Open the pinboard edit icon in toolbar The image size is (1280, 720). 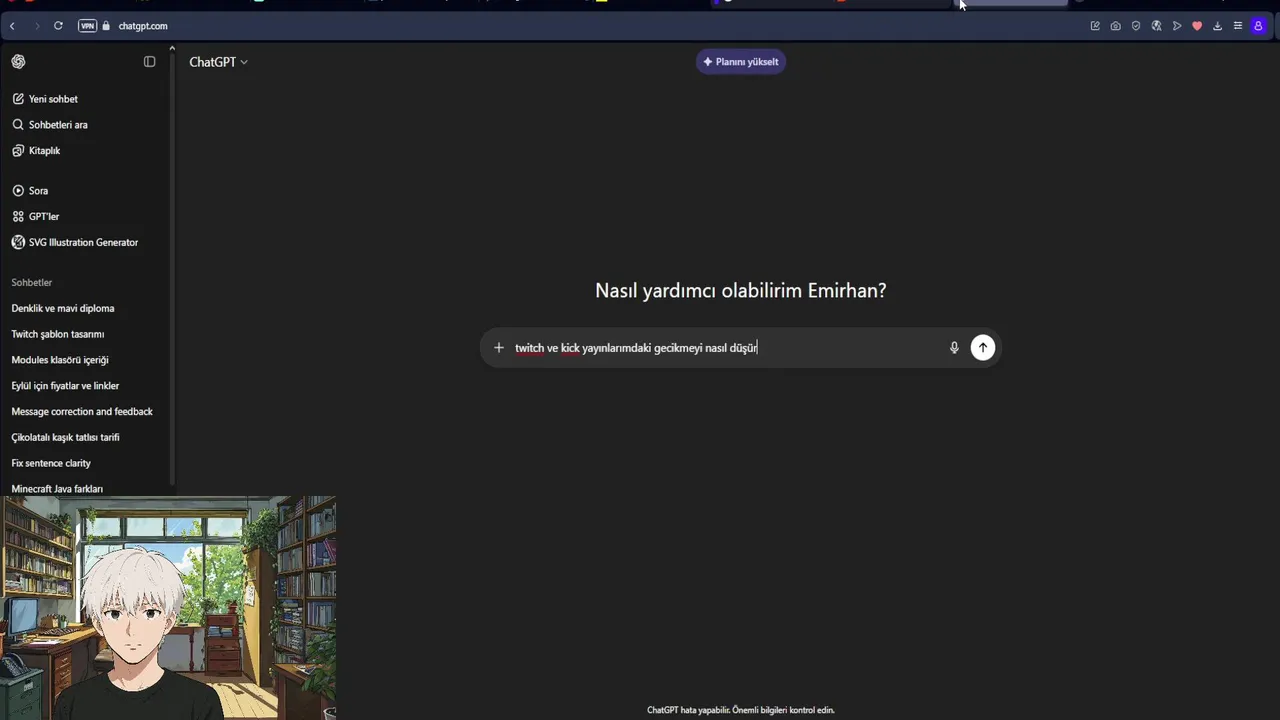[1095, 26]
